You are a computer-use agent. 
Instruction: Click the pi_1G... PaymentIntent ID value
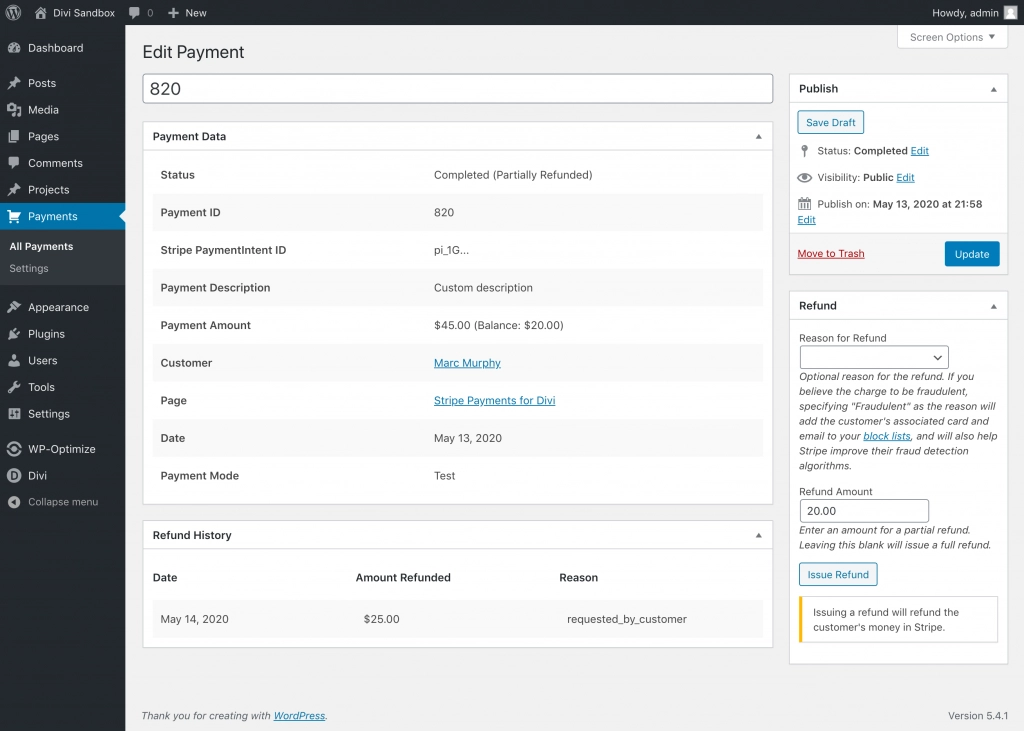(x=451, y=250)
